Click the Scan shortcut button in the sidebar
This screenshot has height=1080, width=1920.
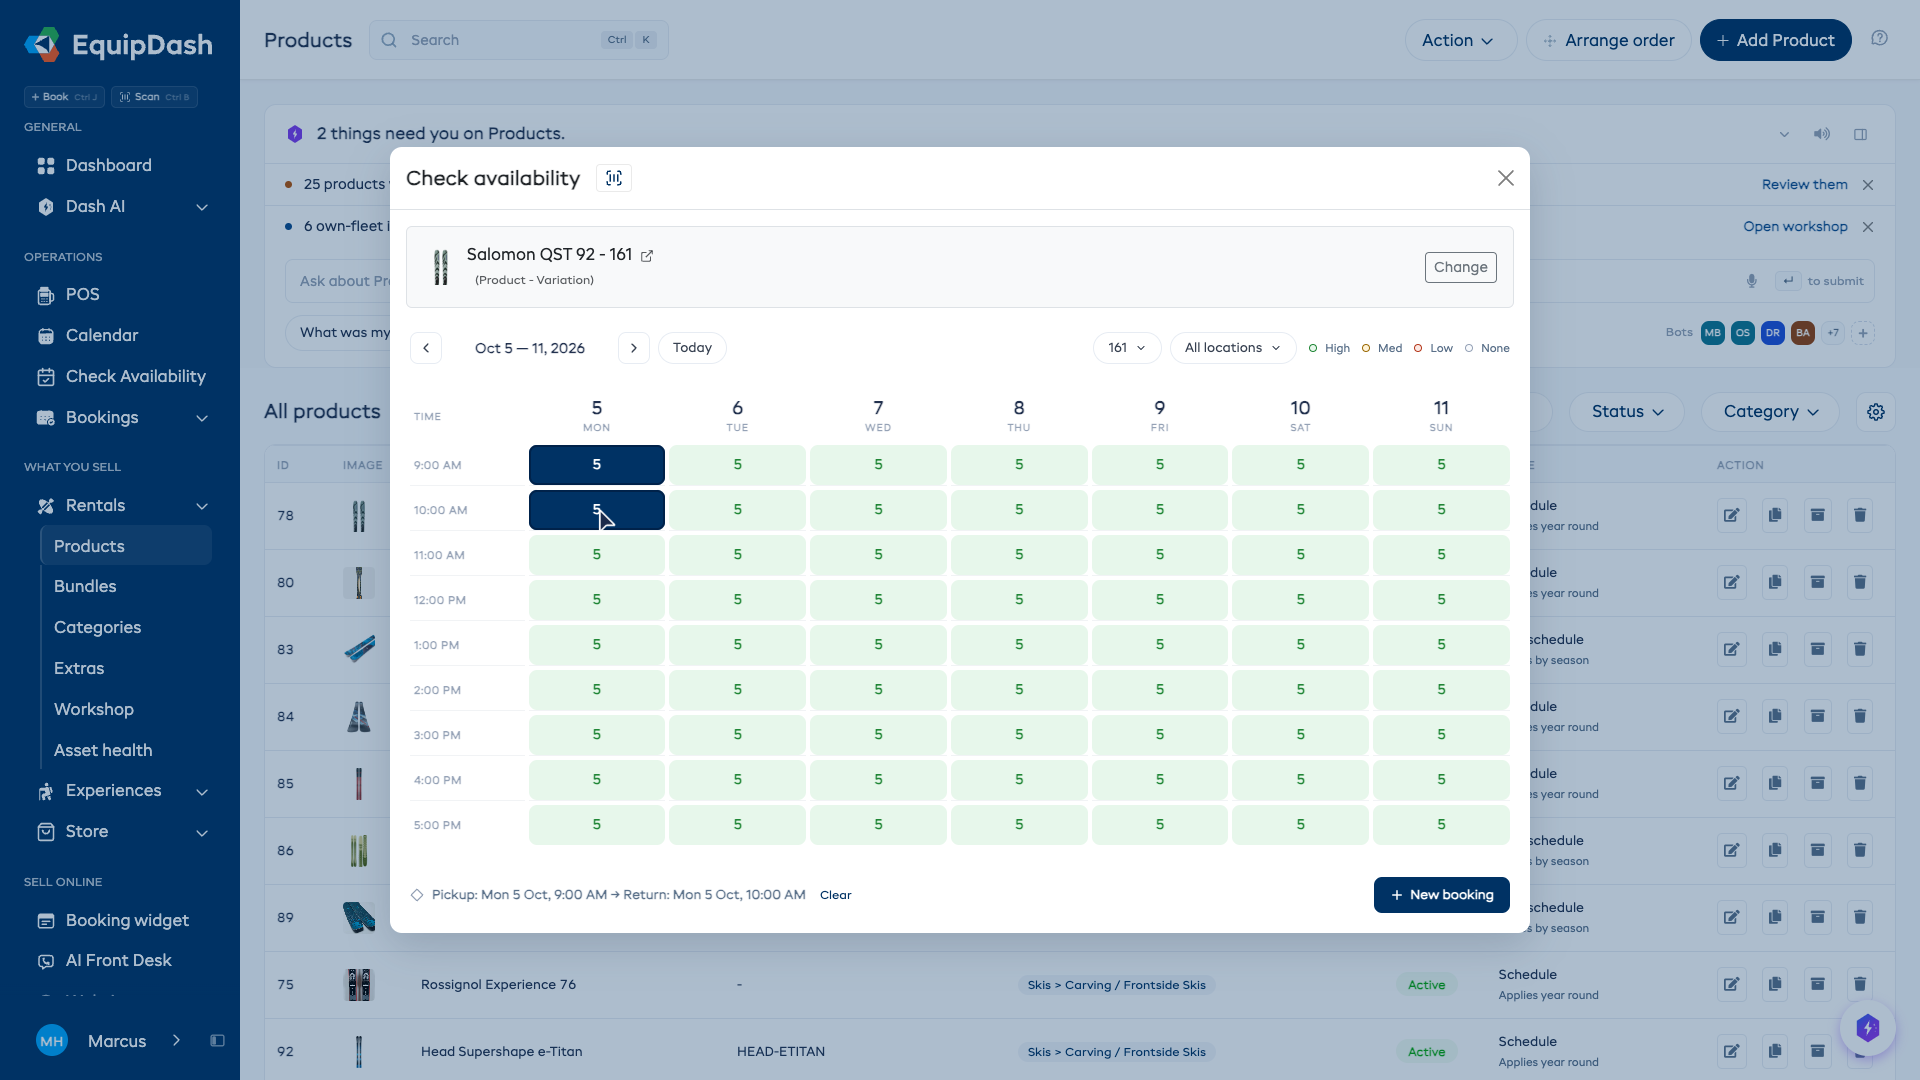click(154, 97)
